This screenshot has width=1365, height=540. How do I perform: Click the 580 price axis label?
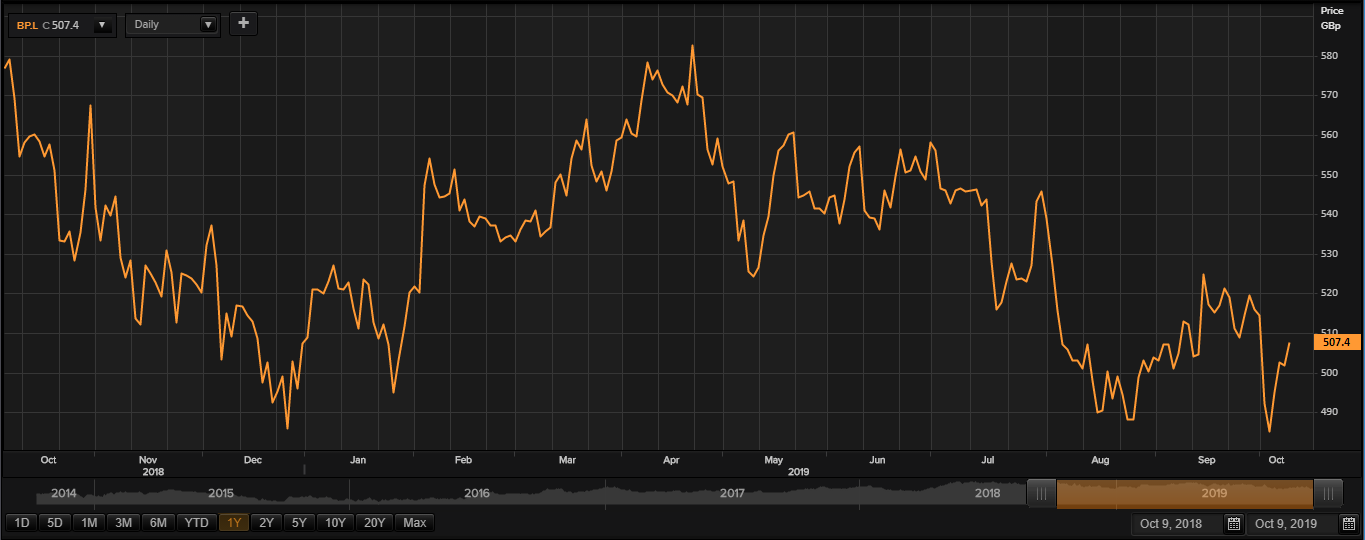coord(1329,56)
